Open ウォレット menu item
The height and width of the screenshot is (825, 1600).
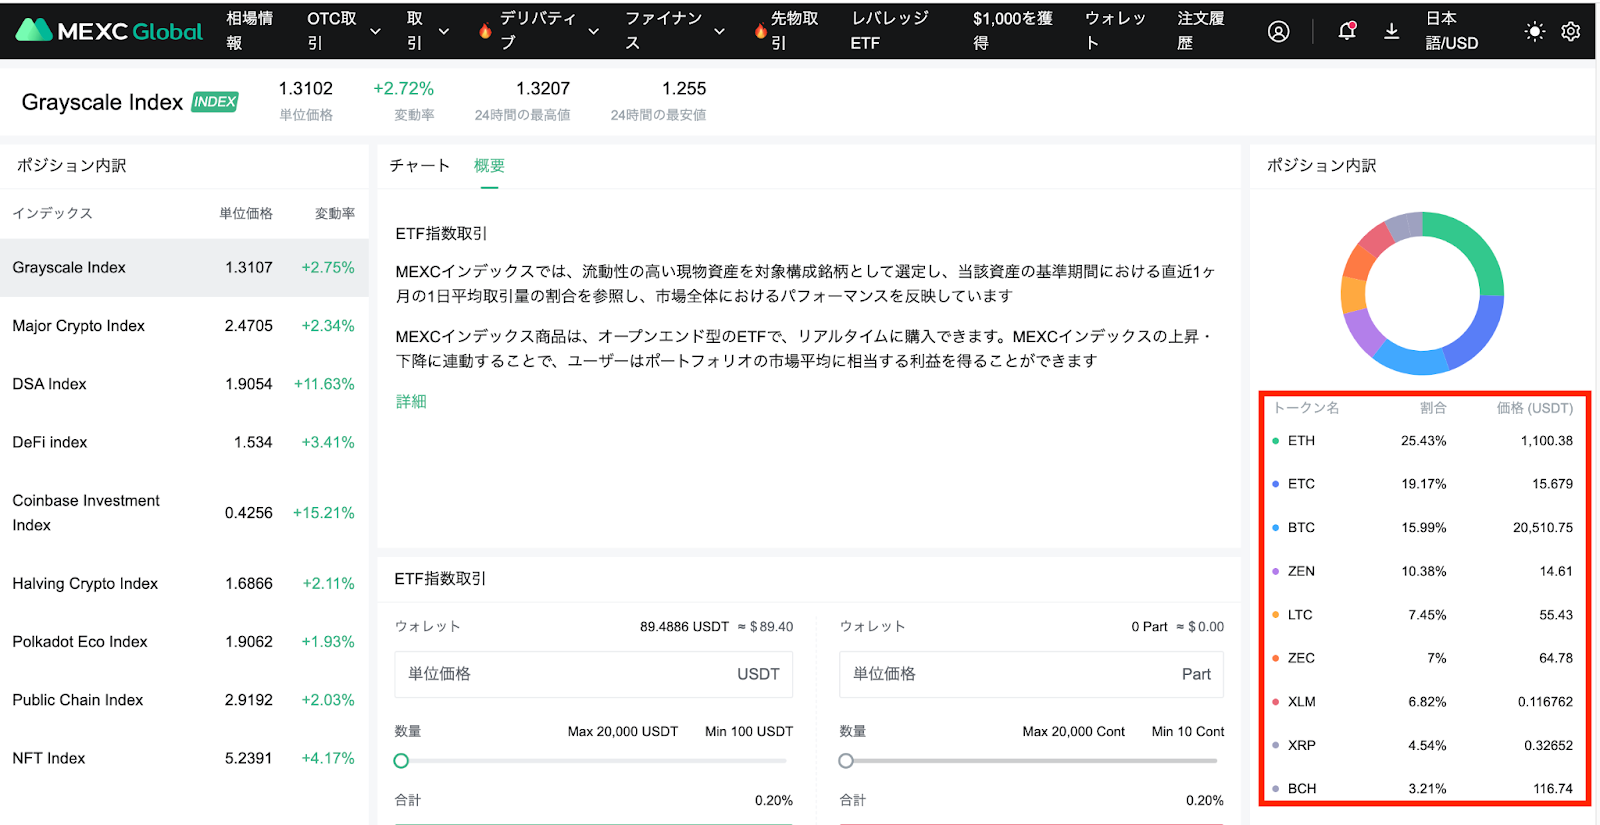tap(1115, 31)
